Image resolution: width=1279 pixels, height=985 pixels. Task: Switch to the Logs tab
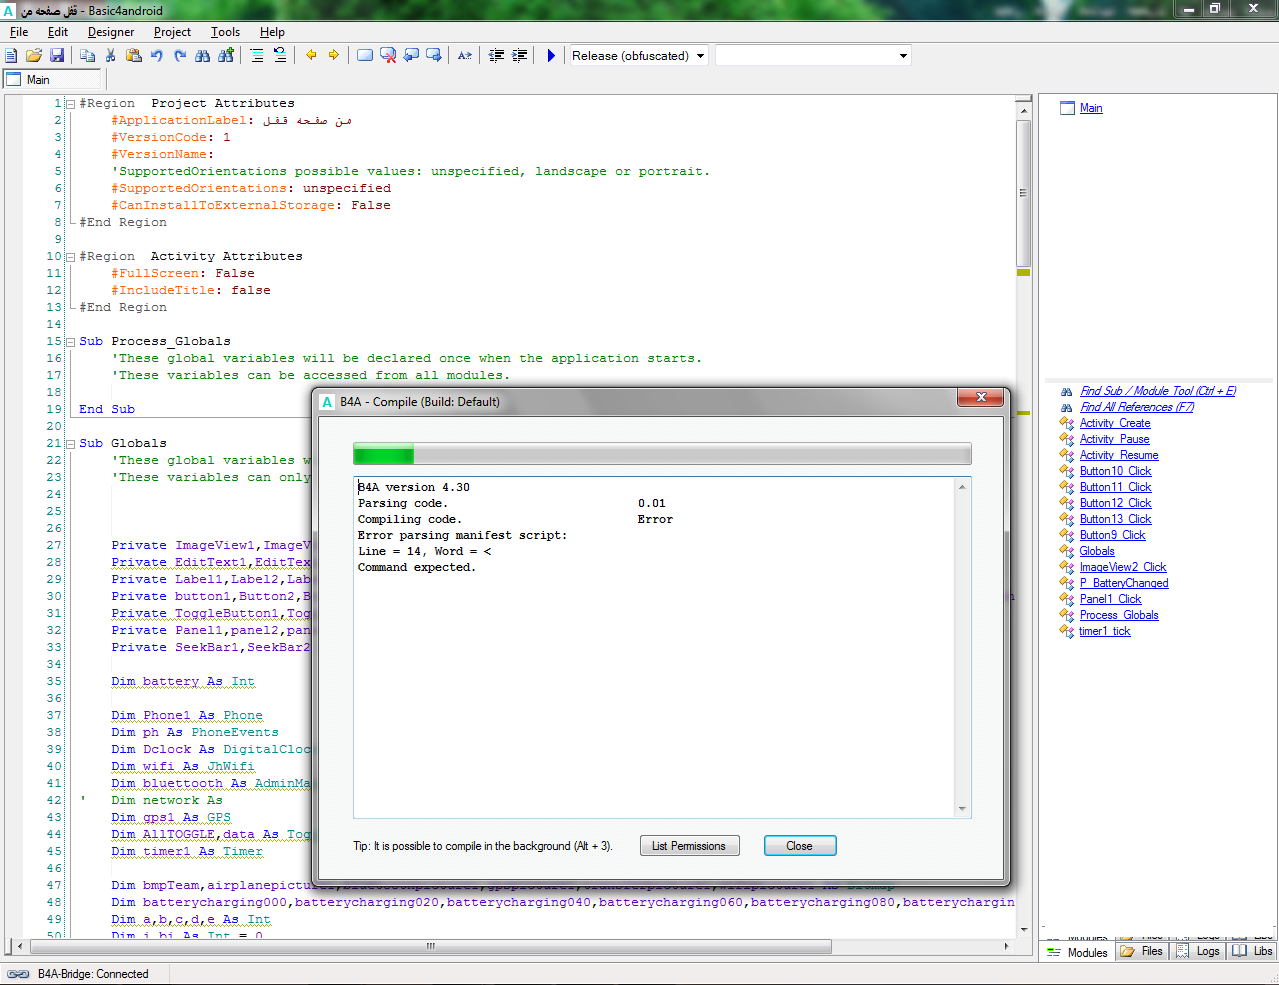[1198, 951]
